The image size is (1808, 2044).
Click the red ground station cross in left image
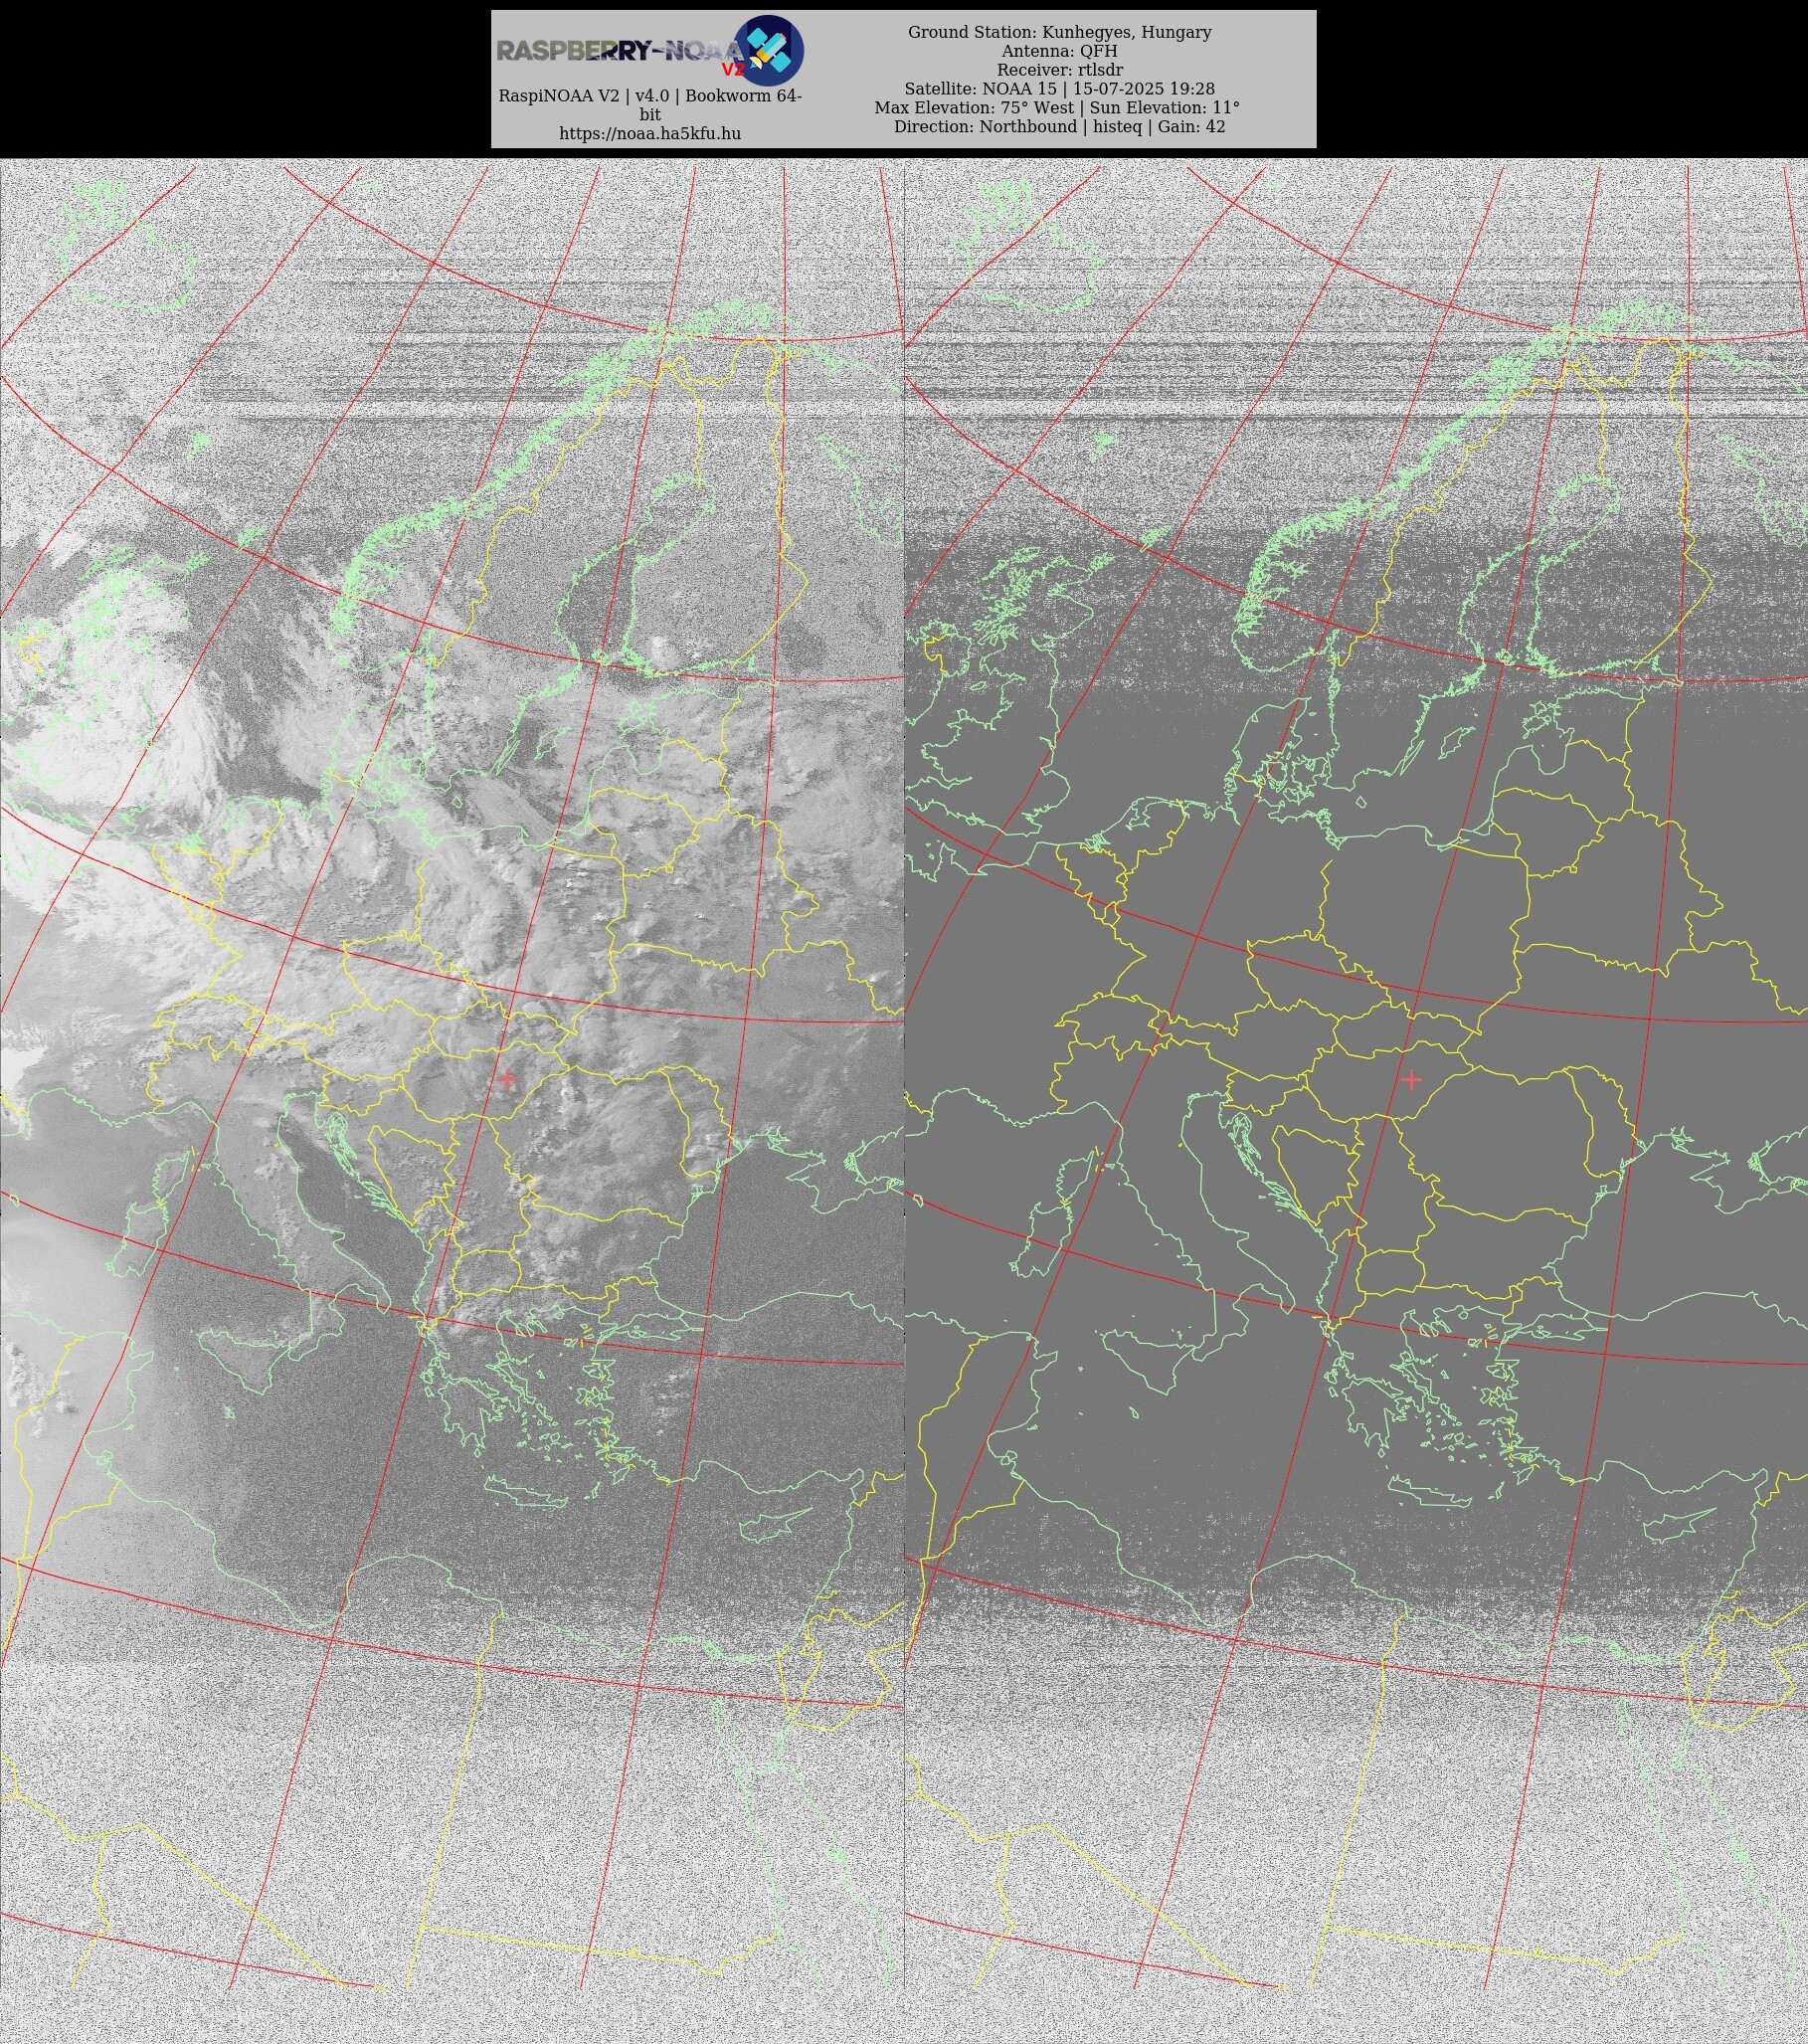coord(508,1079)
